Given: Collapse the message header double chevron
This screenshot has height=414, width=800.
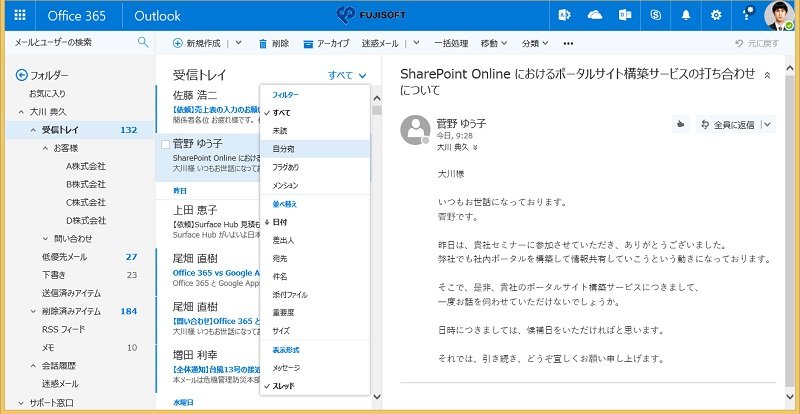Looking at the screenshot, I should [x=767, y=75].
